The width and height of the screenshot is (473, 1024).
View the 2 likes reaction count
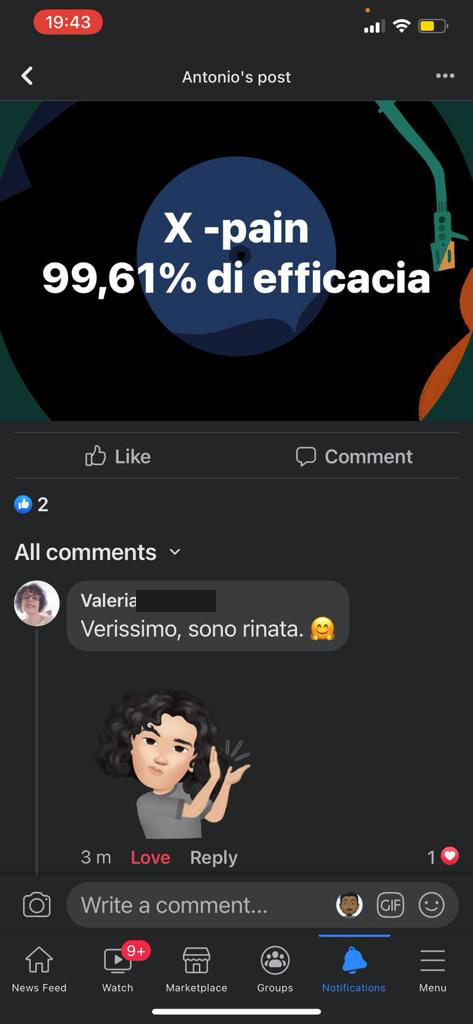click(x=31, y=504)
